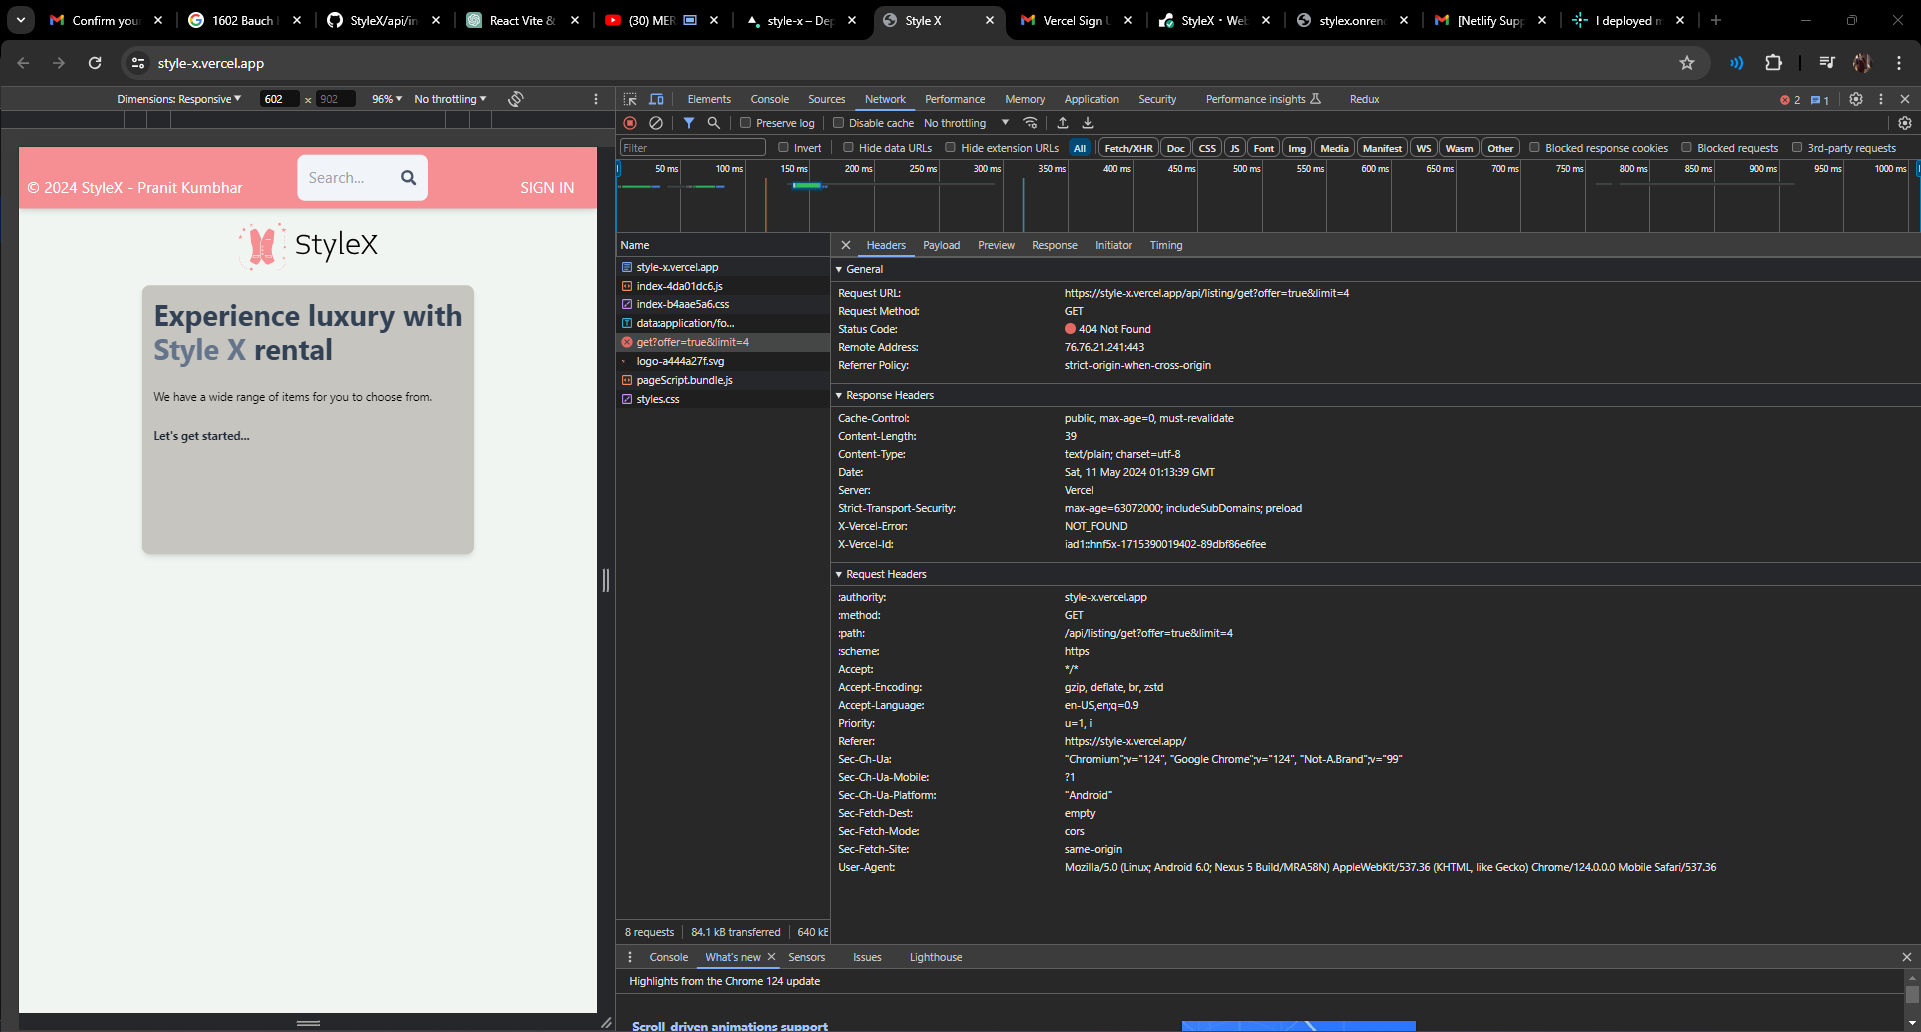Bookmark this page with star icon
This screenshot has width=1921, height=1032.
coord(1687,63)
